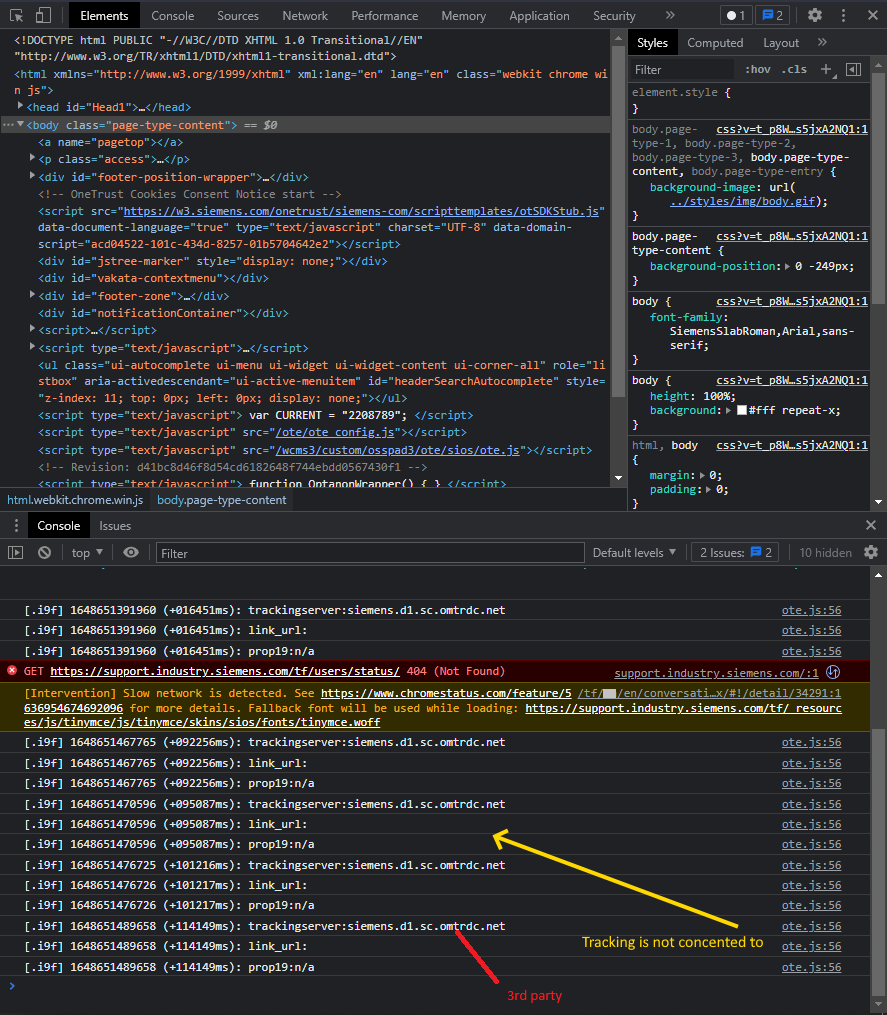Open the 'top' JavaScript context dropdown
Viewport: 887px width, 1015px height.
point(87,552)
